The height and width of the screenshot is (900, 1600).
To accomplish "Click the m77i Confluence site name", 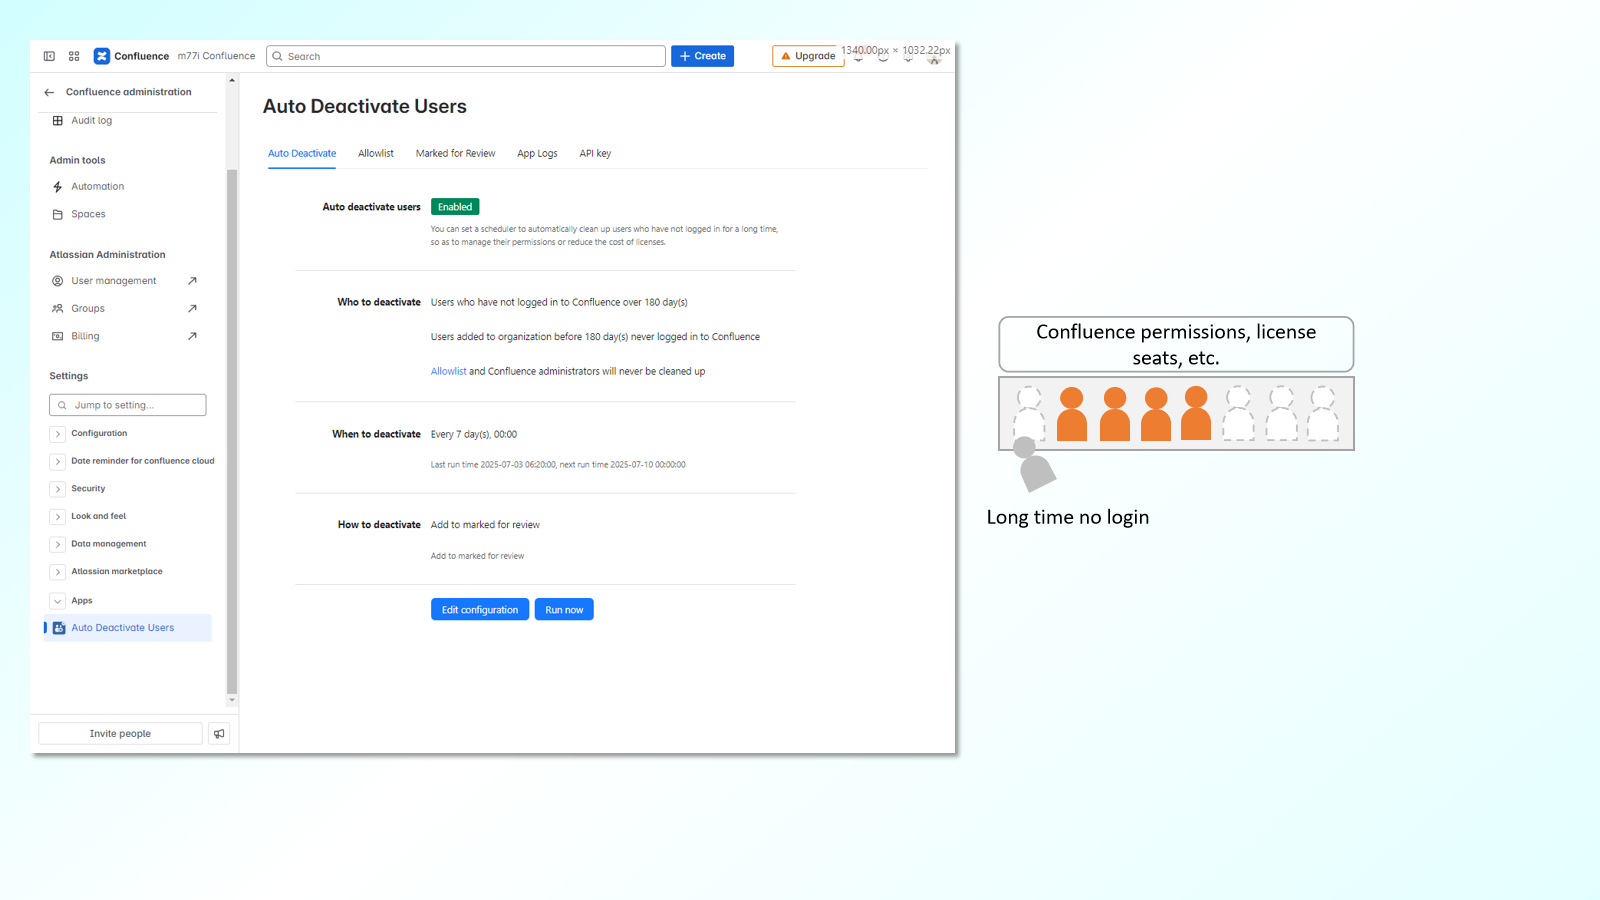I will pyautogui.click(x=216, y=56).
